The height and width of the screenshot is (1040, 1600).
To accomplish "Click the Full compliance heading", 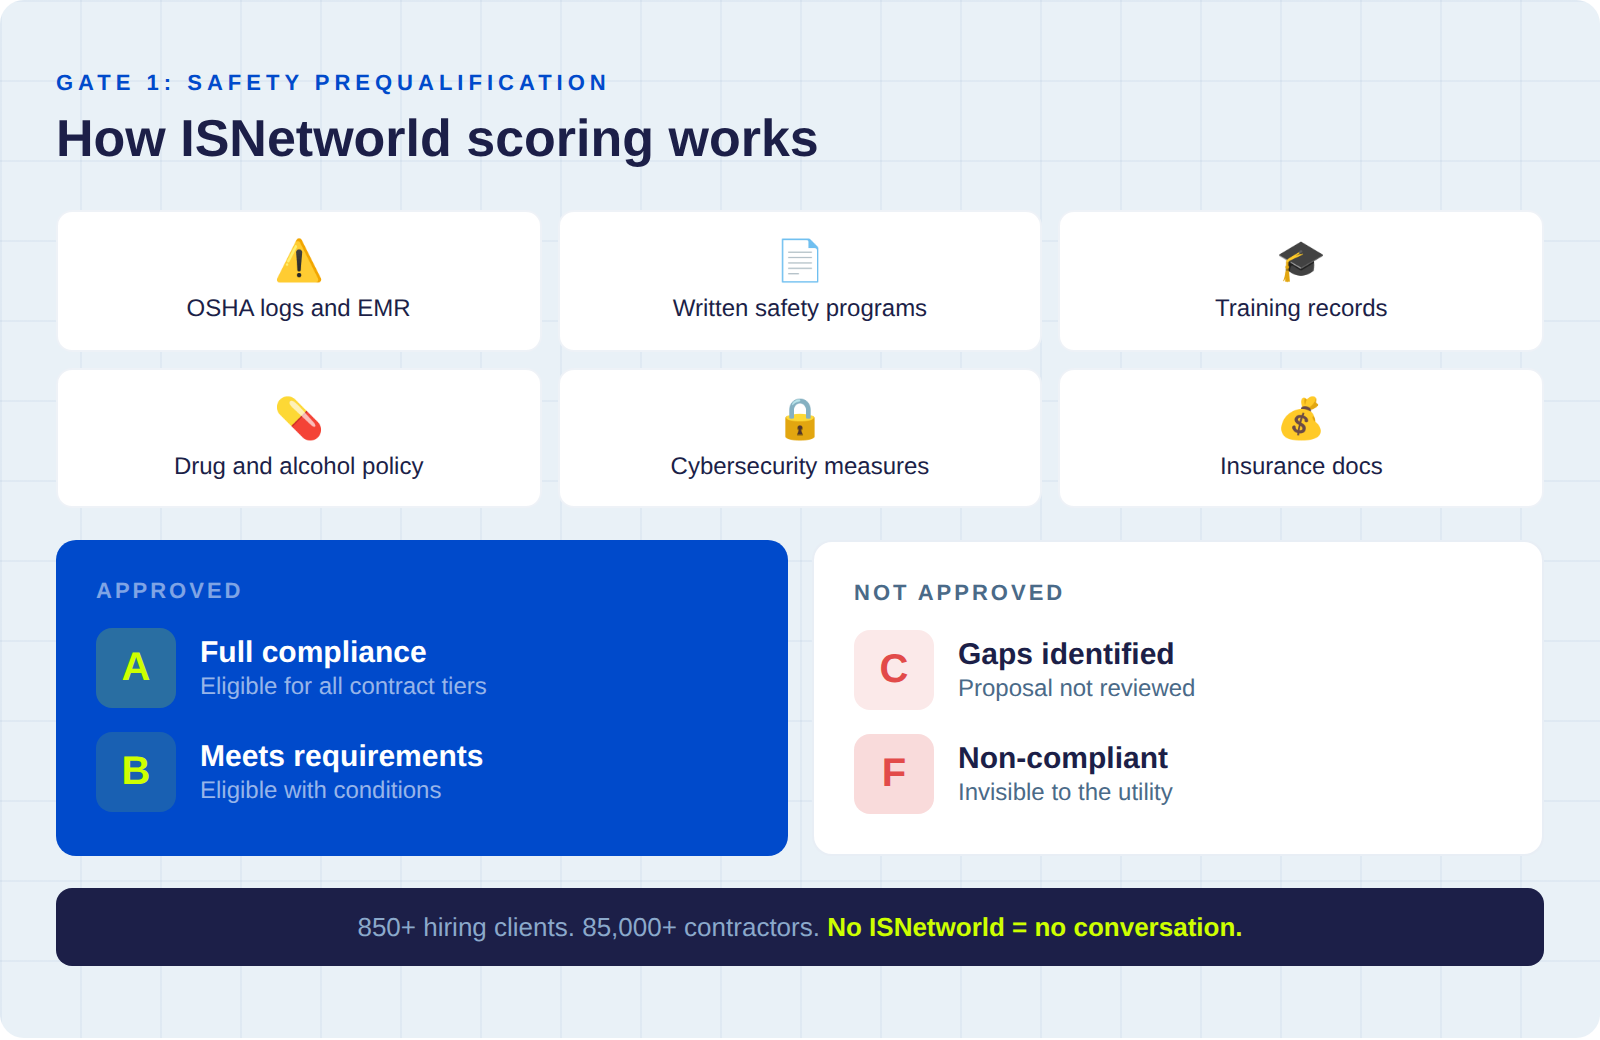I will (313, 652).
